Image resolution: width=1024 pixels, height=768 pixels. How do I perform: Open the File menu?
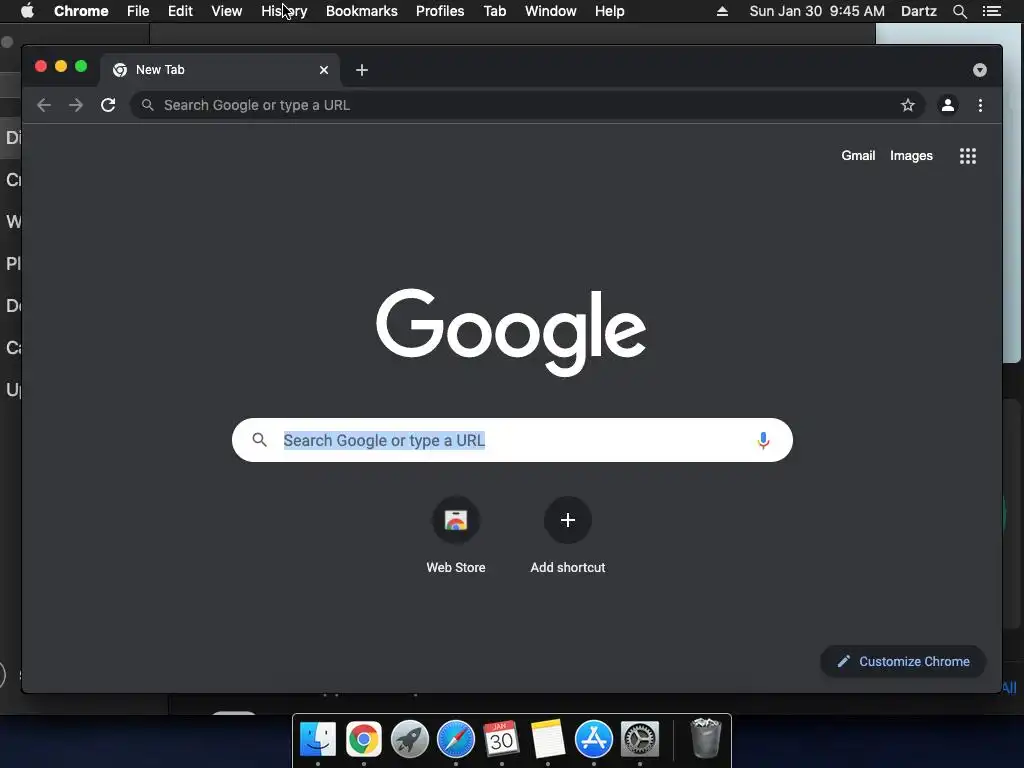(138, 11)
